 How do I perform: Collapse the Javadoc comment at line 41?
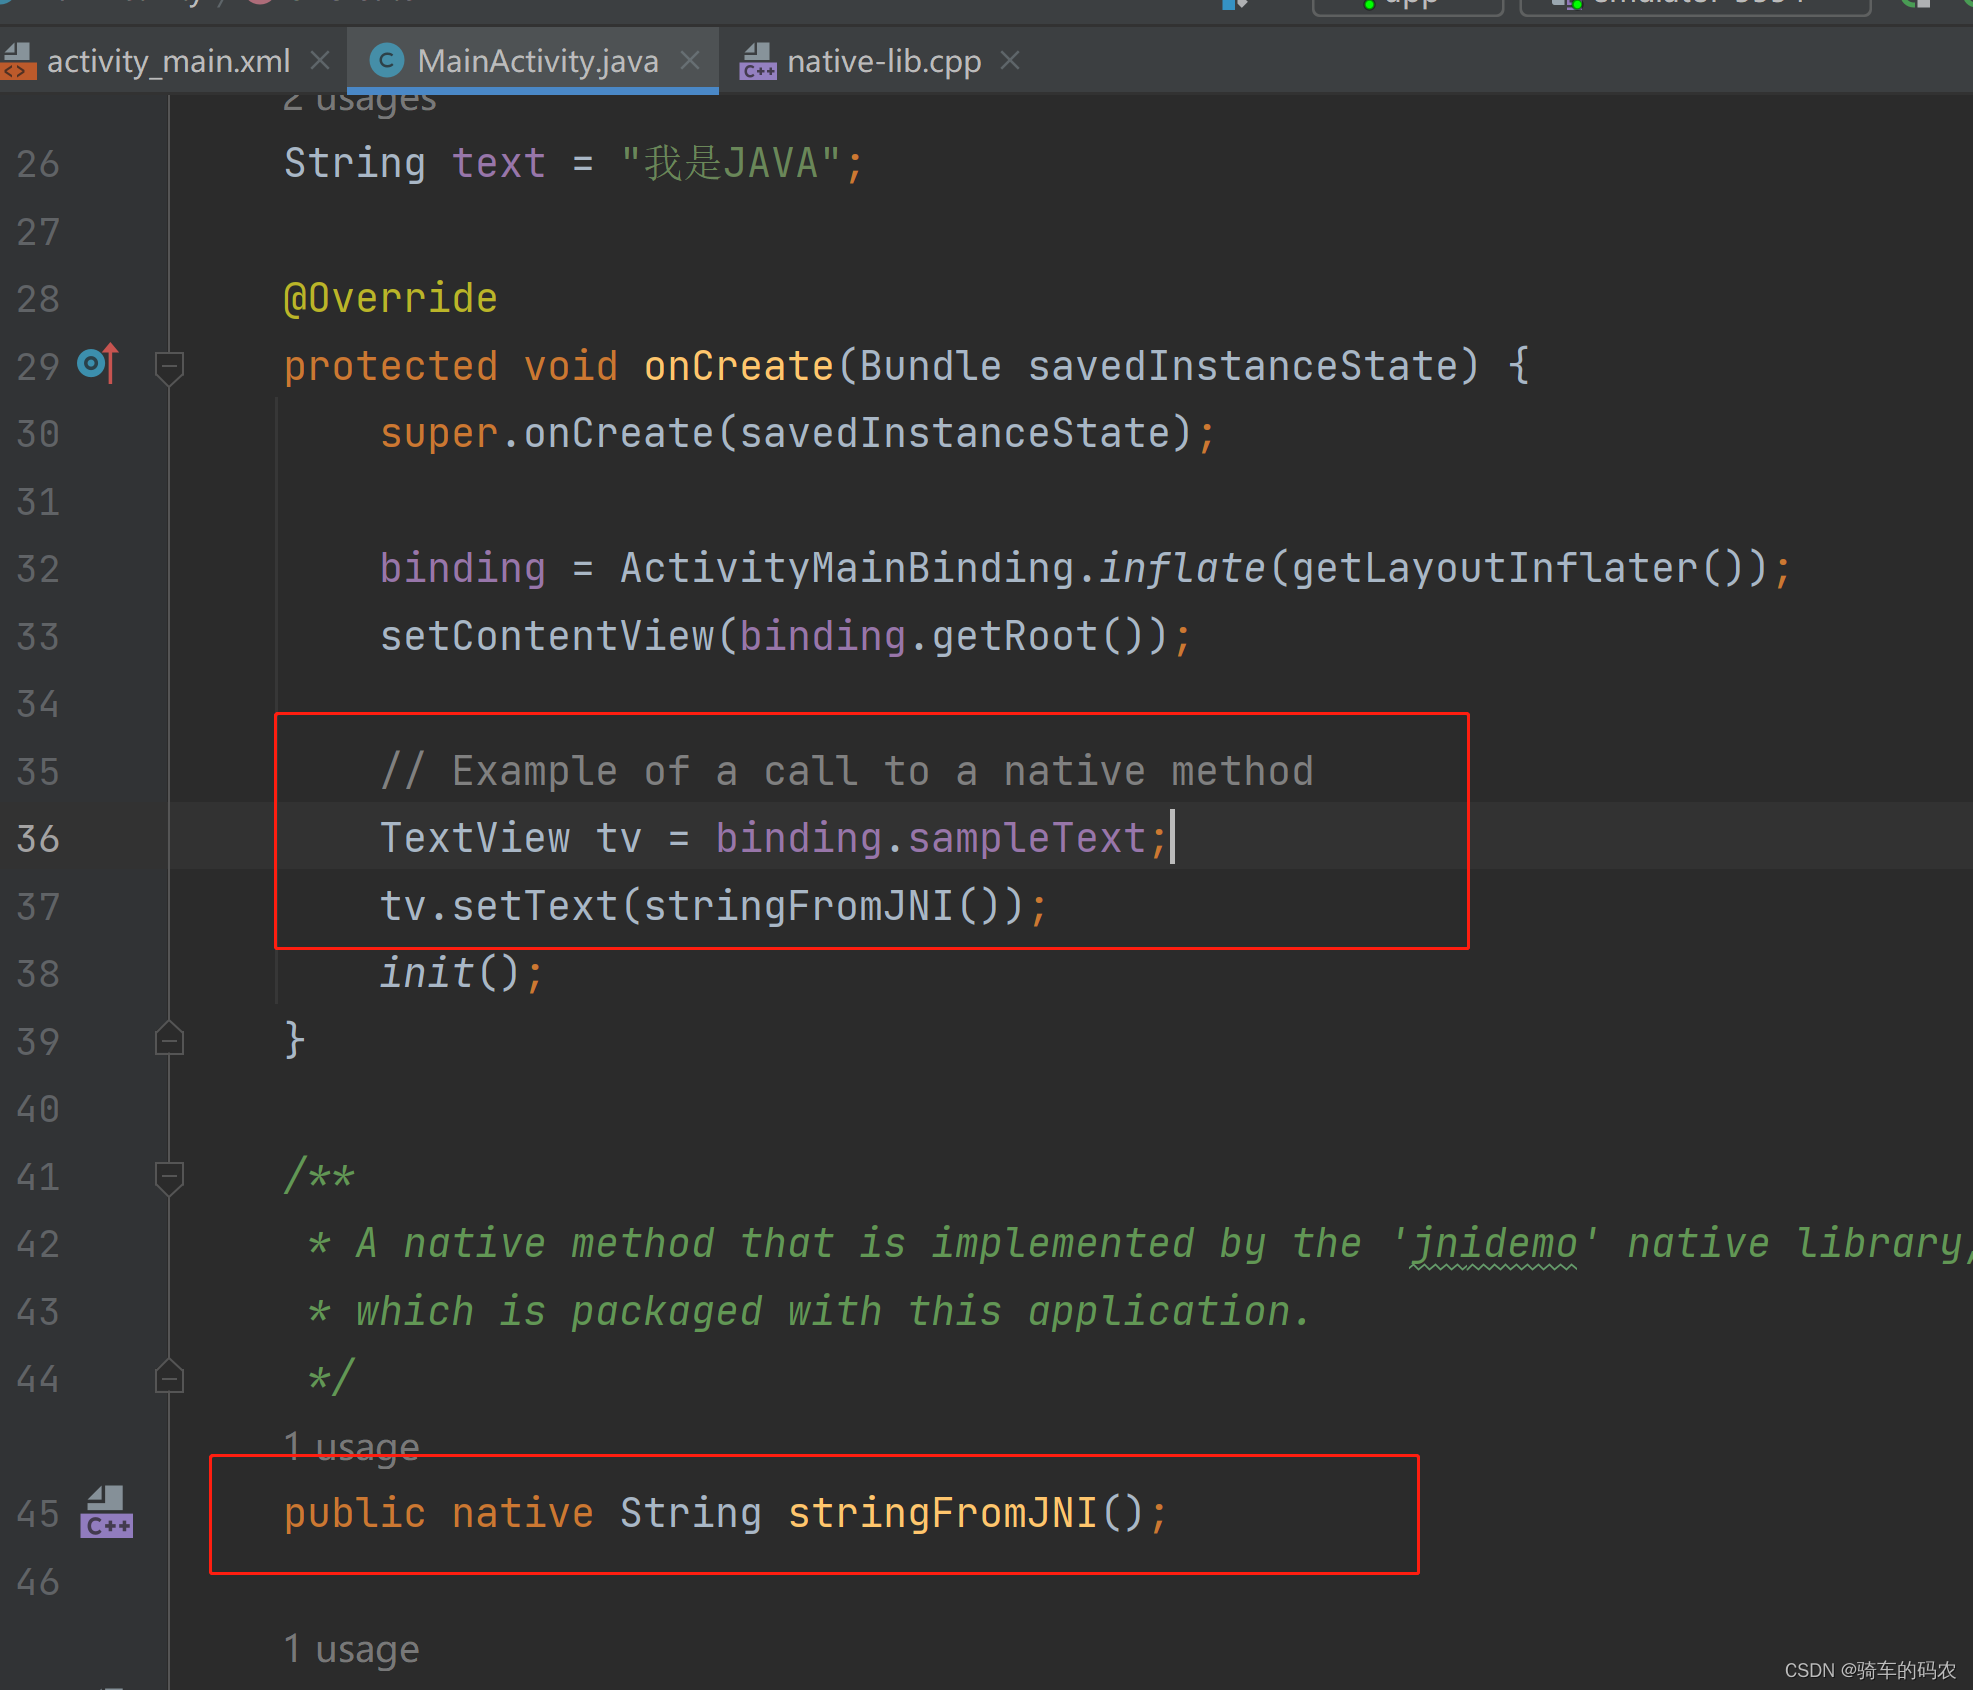(x=169, y=1176)
